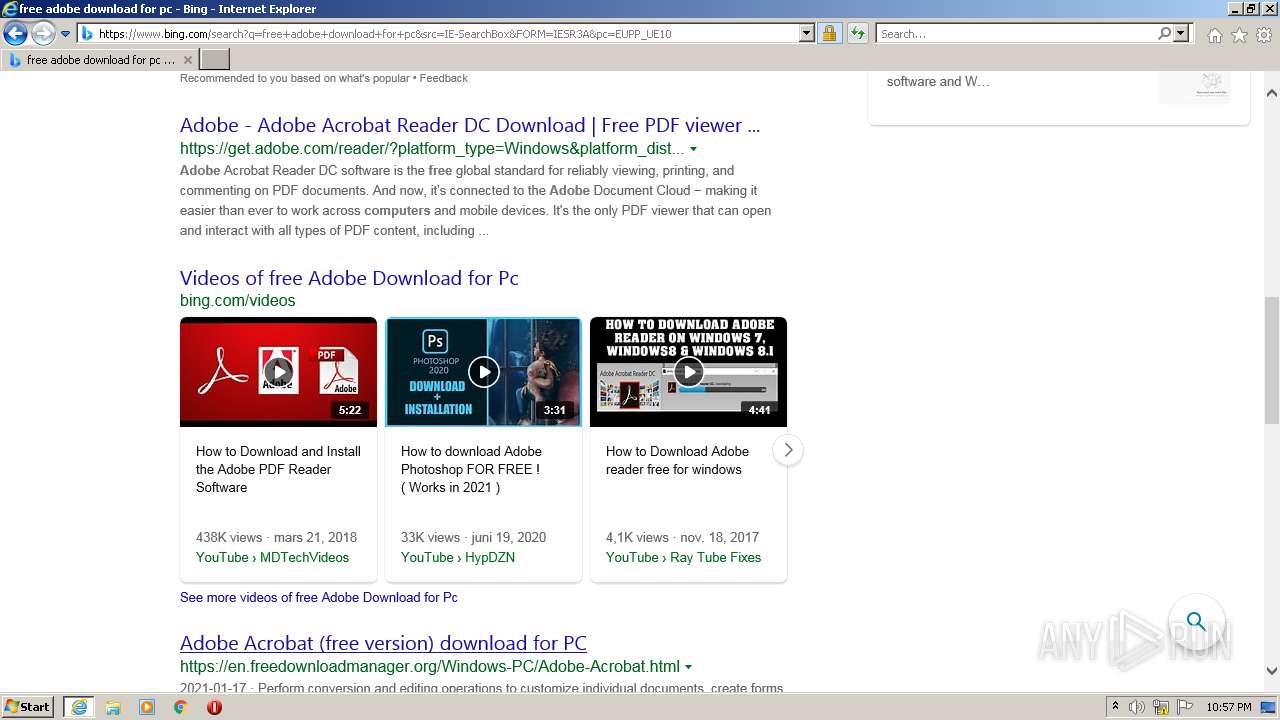Select the 'free adobe download for pc' tab

point(98,60)
